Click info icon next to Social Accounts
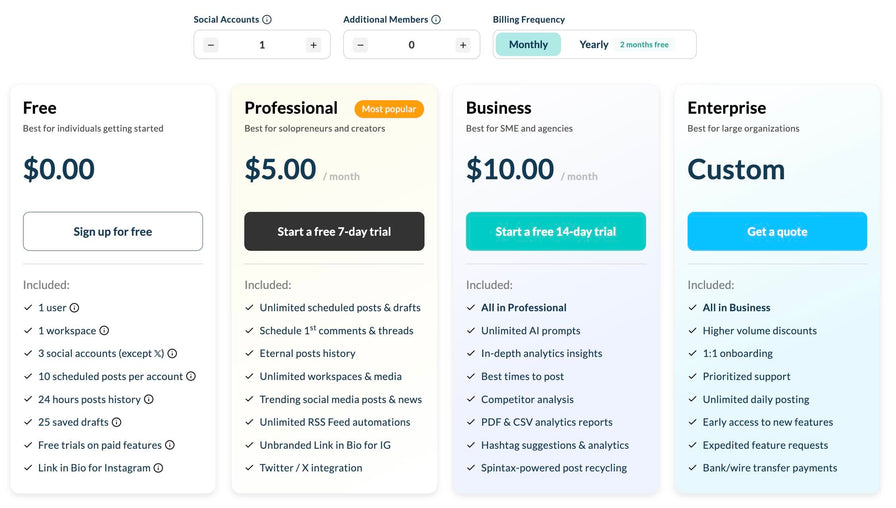The image size is (896, 508). 267,20
